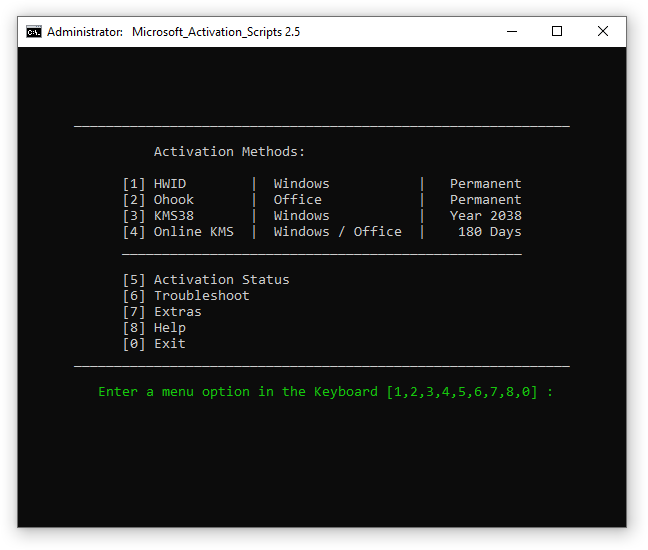Choose the [4] Online KMS option

pyautogui.click(x=178, y=232)
